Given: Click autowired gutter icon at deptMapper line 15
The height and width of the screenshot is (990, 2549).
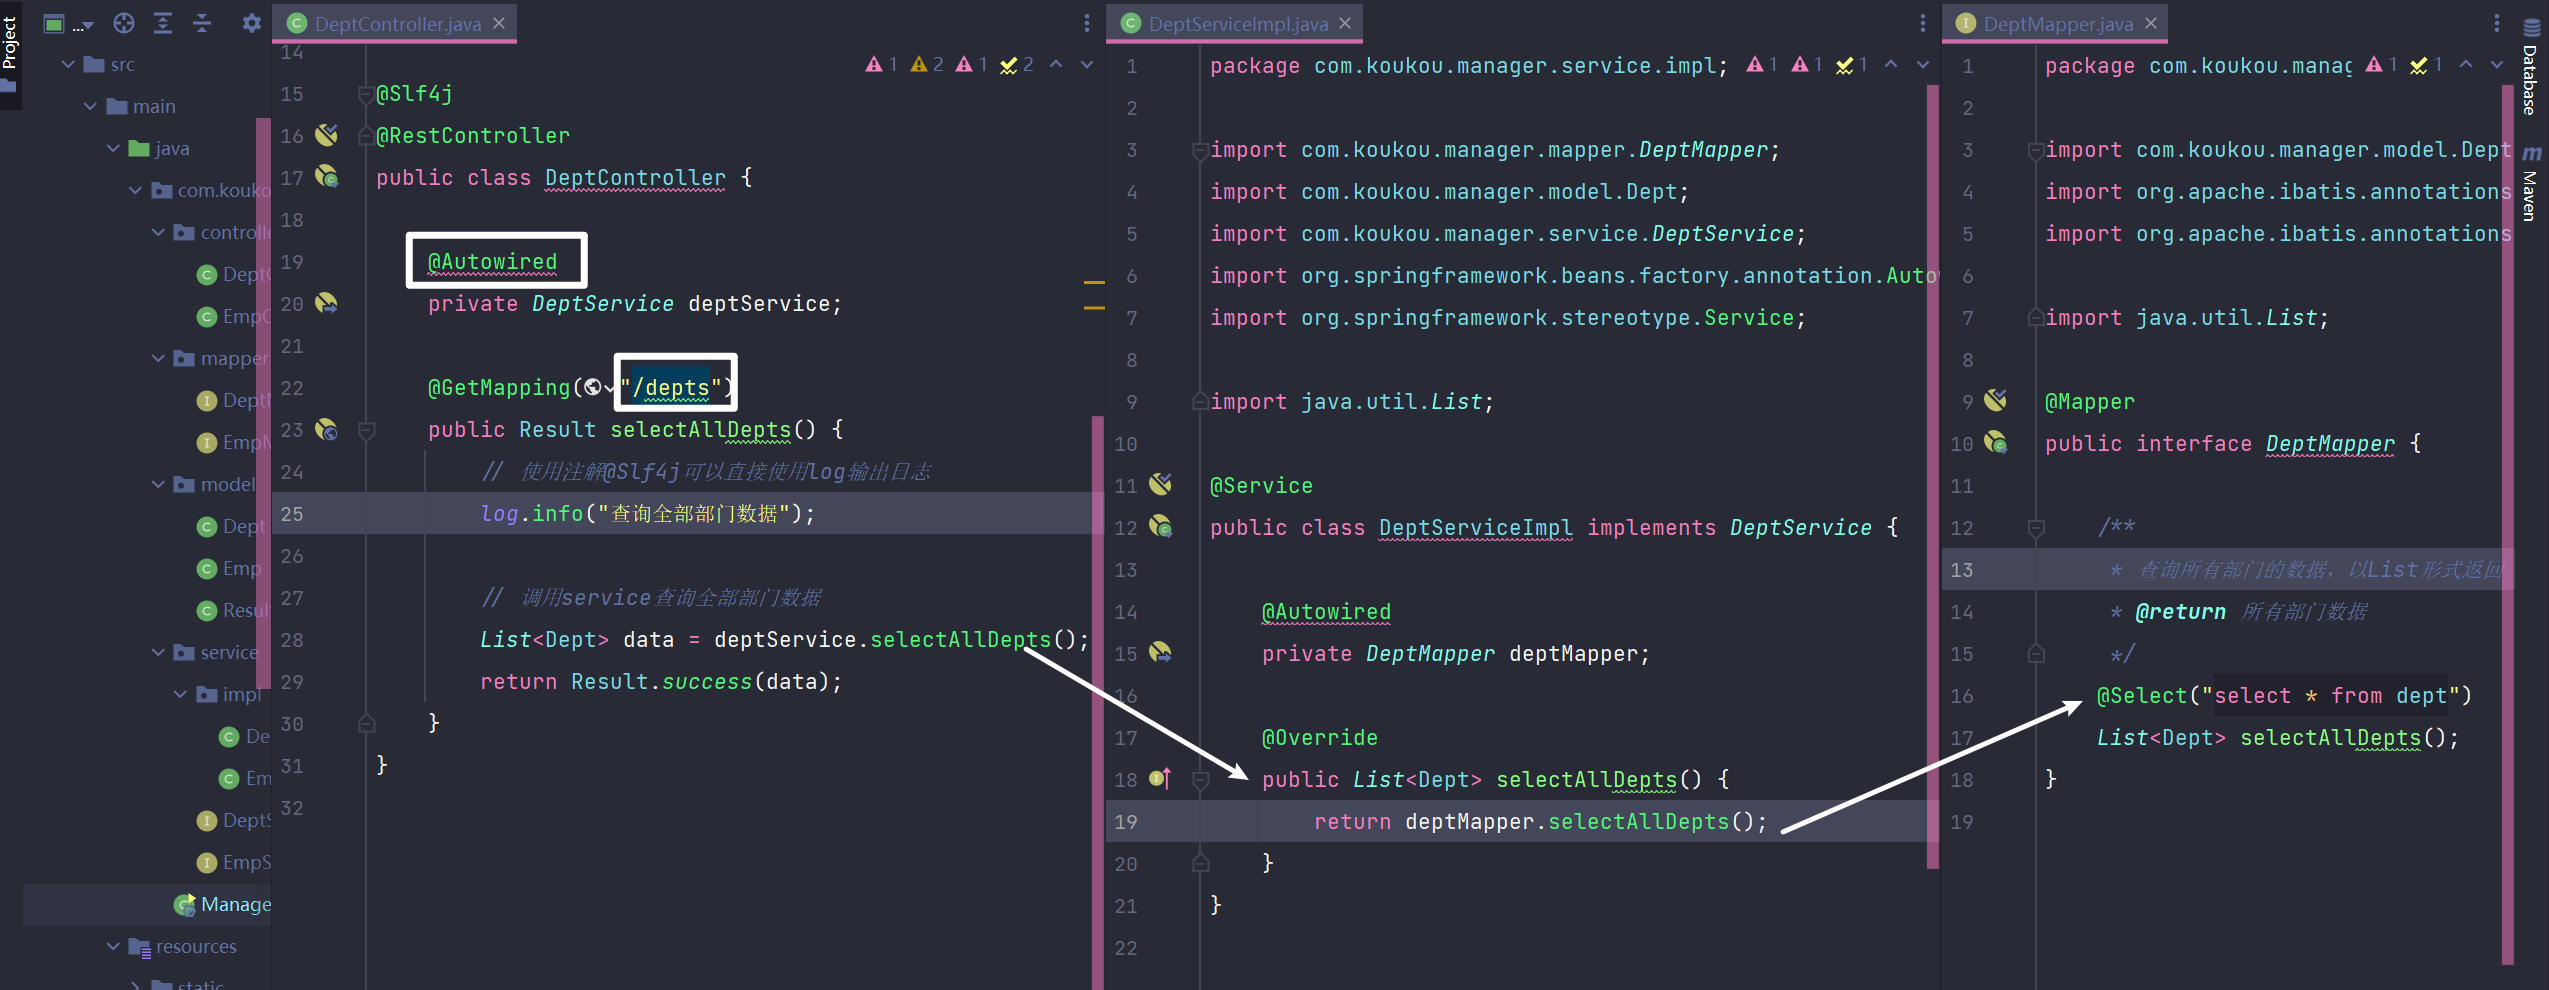Looking at the screenshot, I should 1160,652.
